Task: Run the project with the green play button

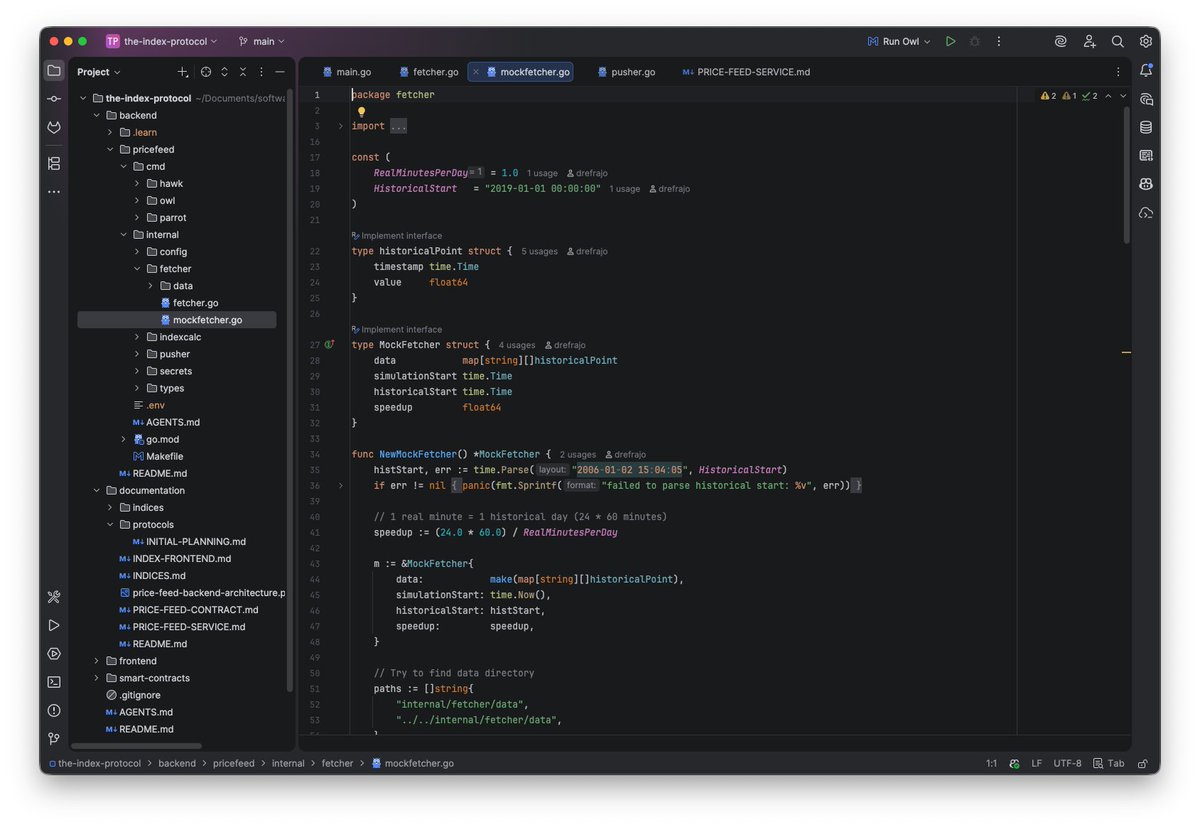Action: [950, 41]
